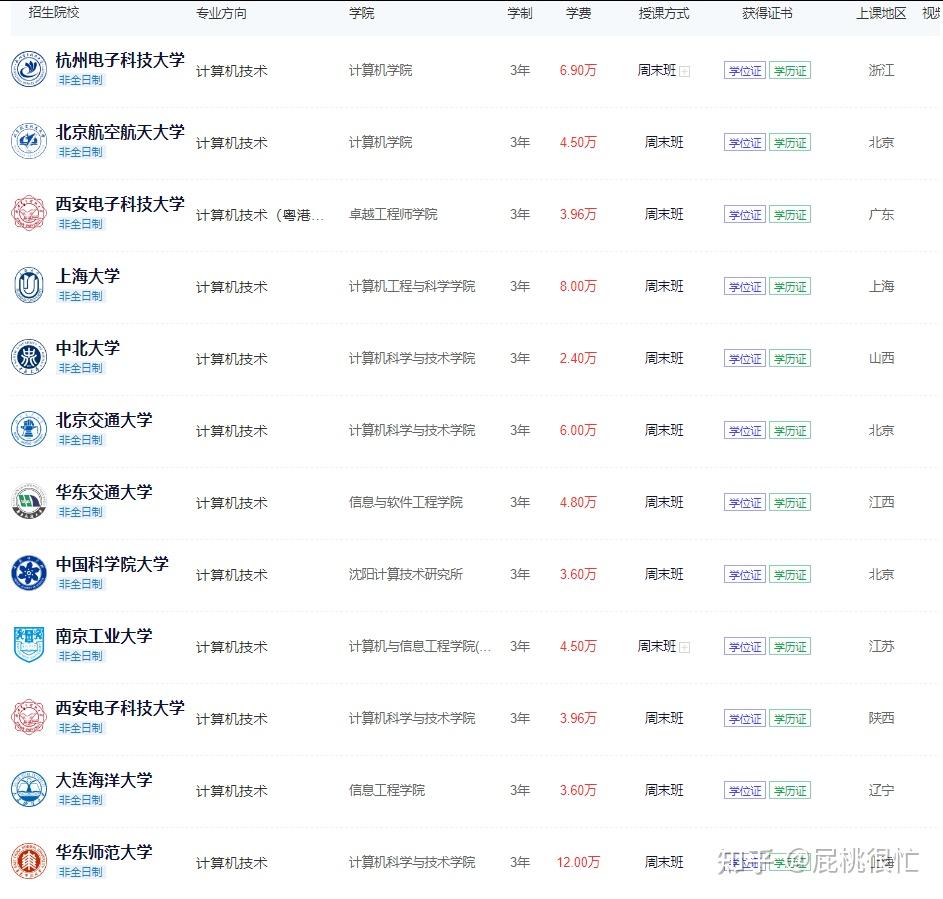Click the 学位证 badge for 中北大学
This screenshot has width=943, height=899.
coord(745,359)
